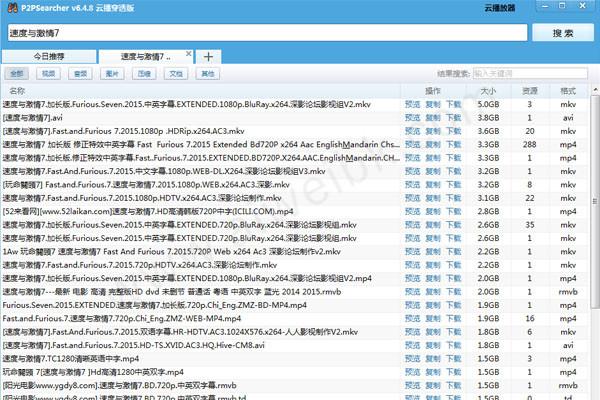Click the 搜索 search button
The height and width of the screenshot is (400, 600).
coord(563,33)
